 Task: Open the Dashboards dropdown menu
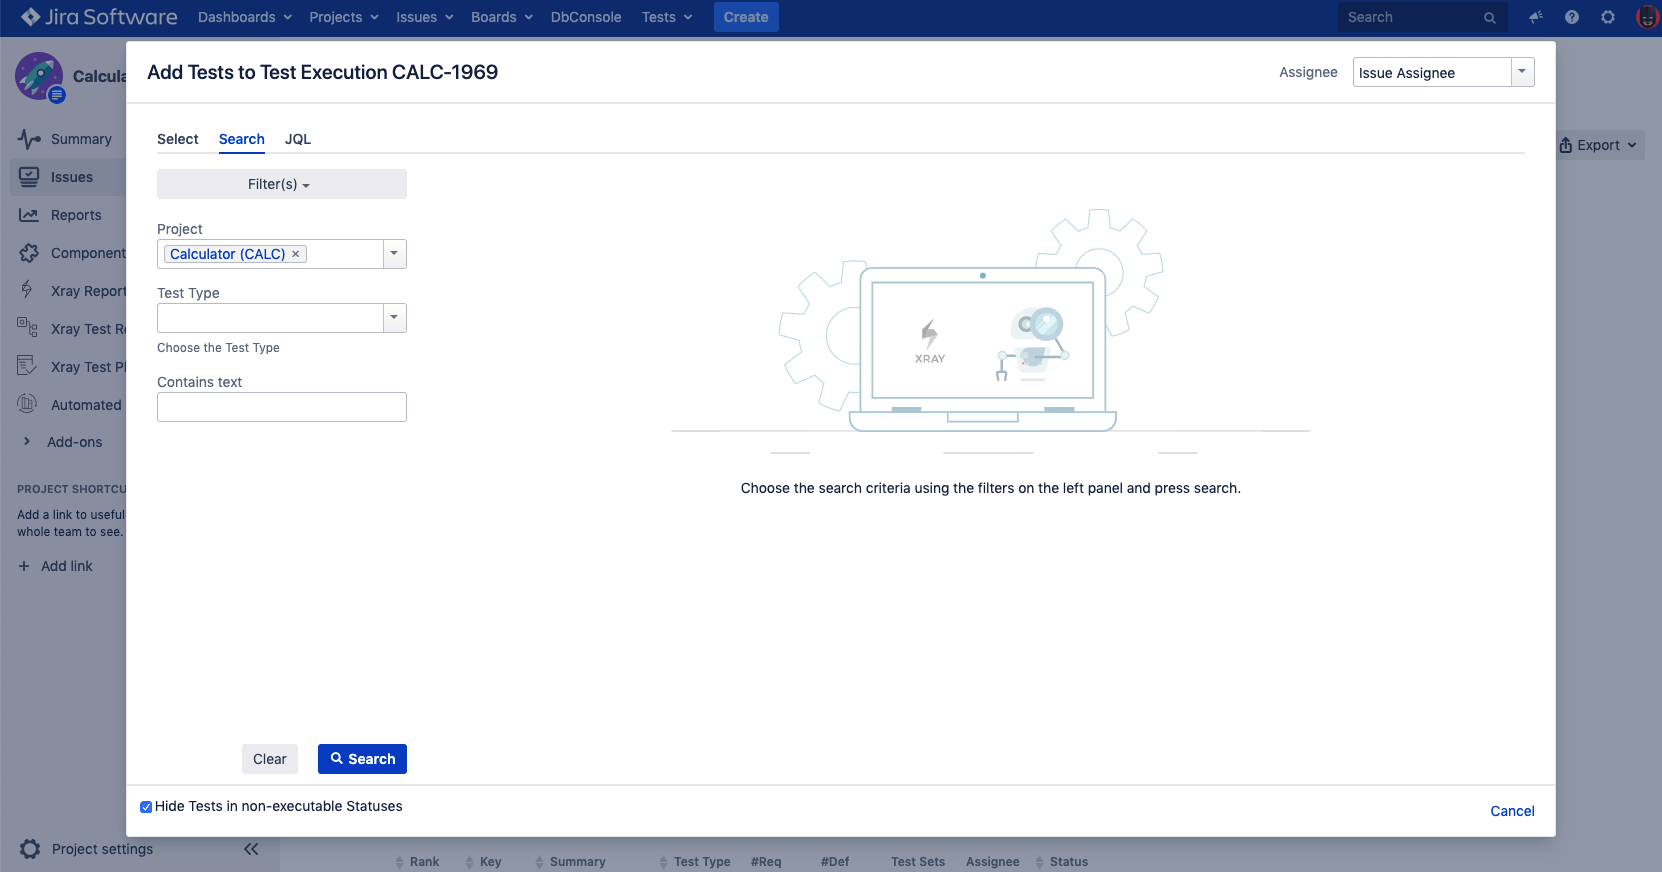pos(245,17)
